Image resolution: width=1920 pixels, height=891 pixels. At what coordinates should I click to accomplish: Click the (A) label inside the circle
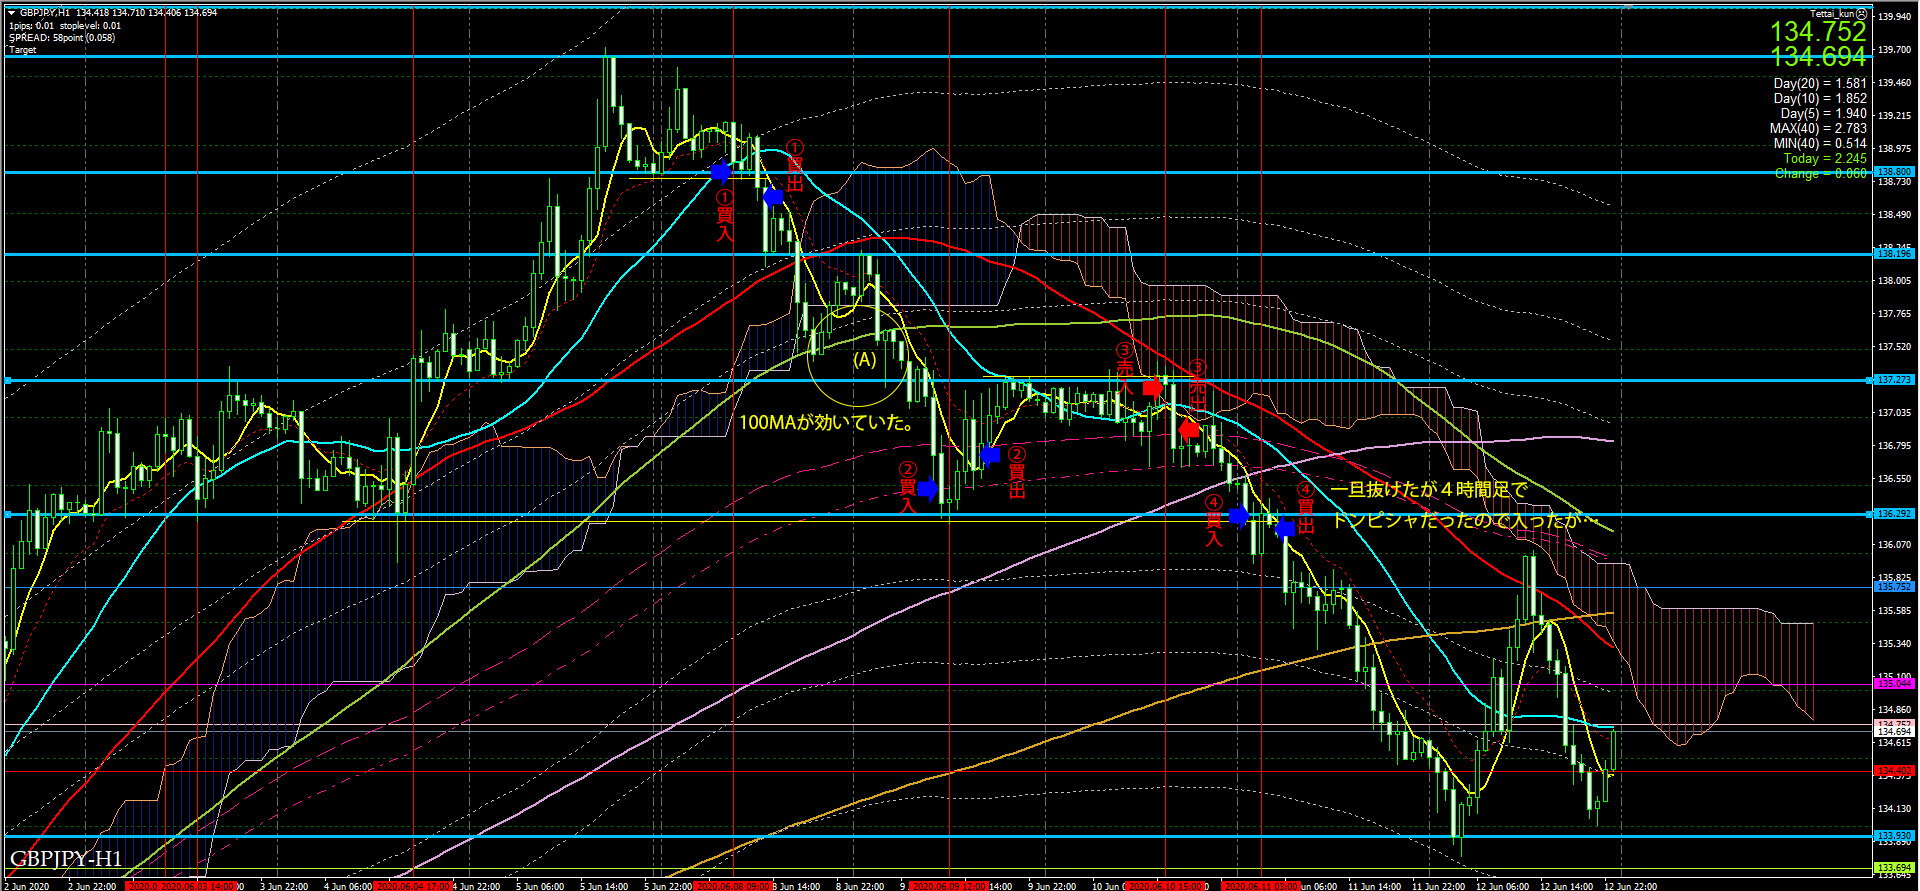pos(864,359)
